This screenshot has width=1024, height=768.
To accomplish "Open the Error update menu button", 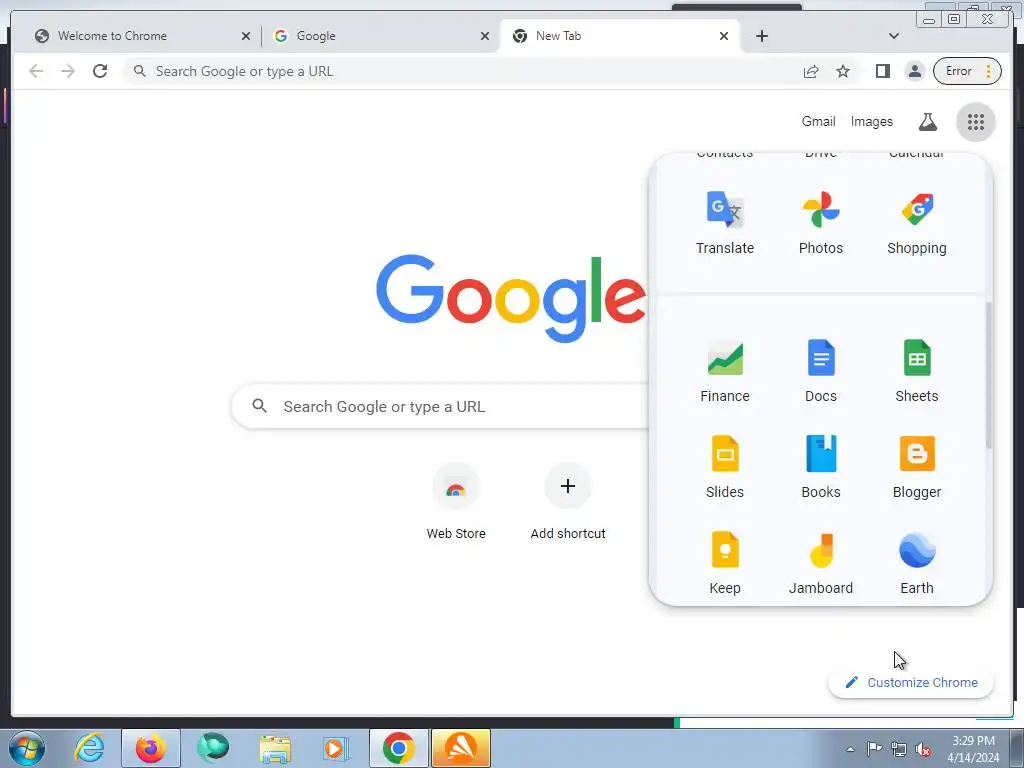I will [x=967, y=71].
